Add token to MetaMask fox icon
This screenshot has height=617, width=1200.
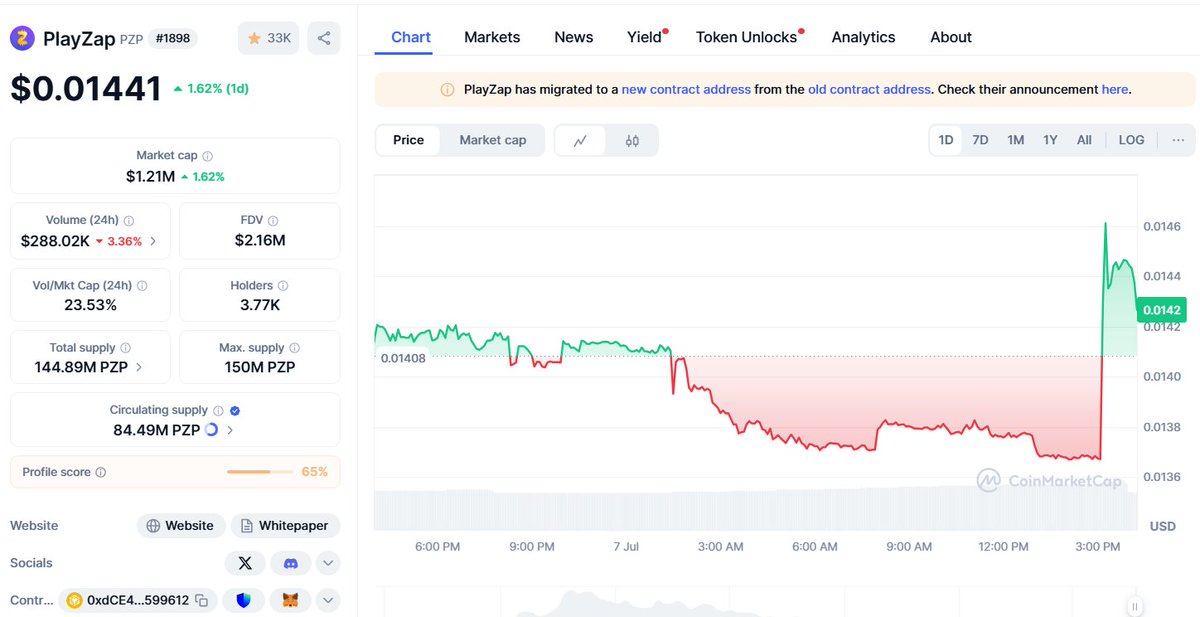[291, 601]
